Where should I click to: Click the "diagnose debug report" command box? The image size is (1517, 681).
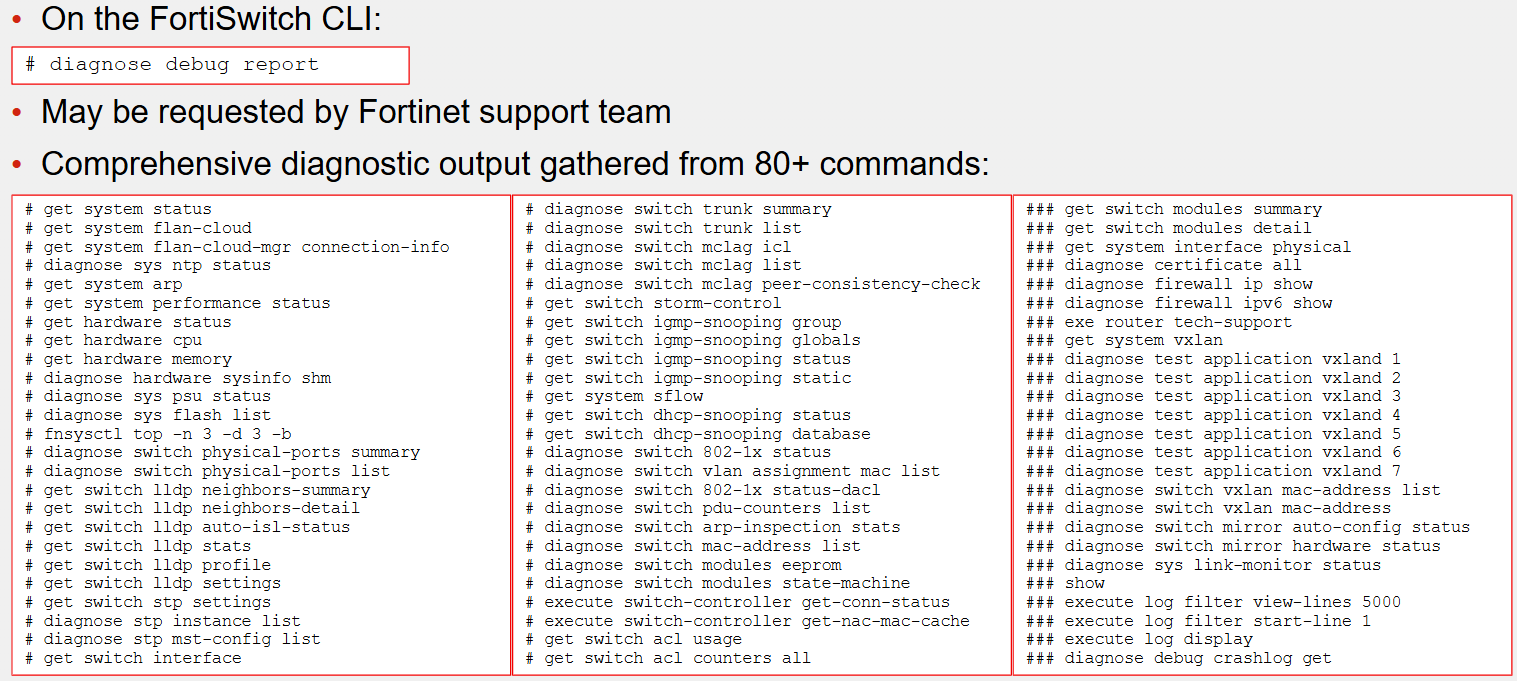click(x=211, y=65)
